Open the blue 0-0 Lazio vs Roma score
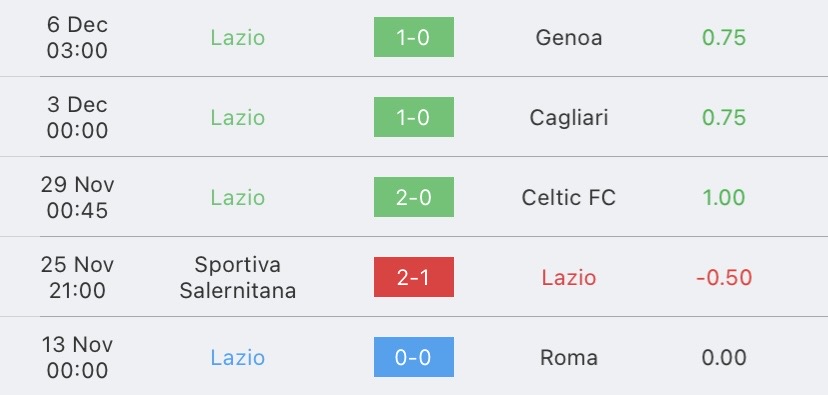This screenshot has width=828, height=395. (413, 357)
